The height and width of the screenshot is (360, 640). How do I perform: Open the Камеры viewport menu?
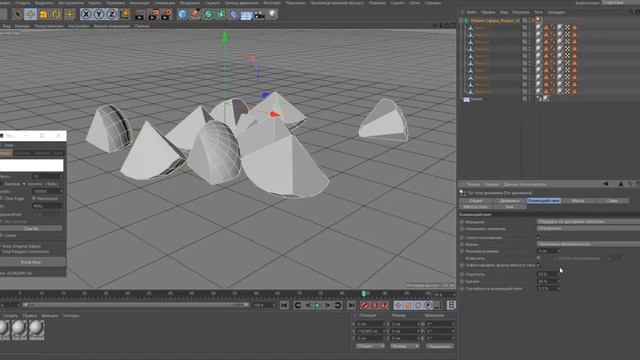[x=22, y=26]
